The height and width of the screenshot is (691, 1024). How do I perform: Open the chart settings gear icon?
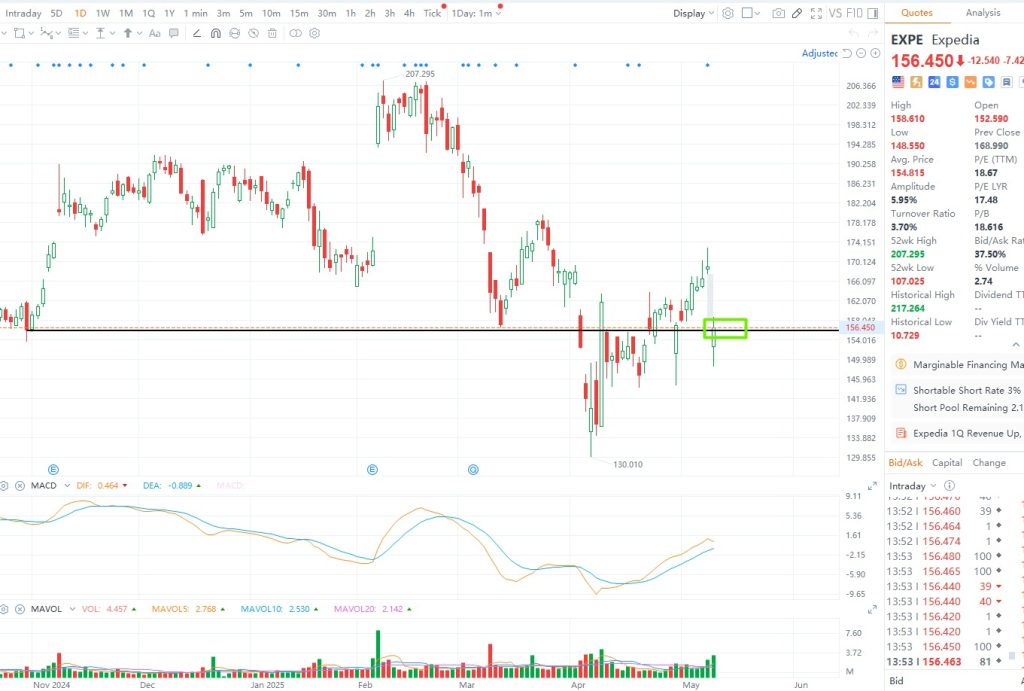(728, 13)
